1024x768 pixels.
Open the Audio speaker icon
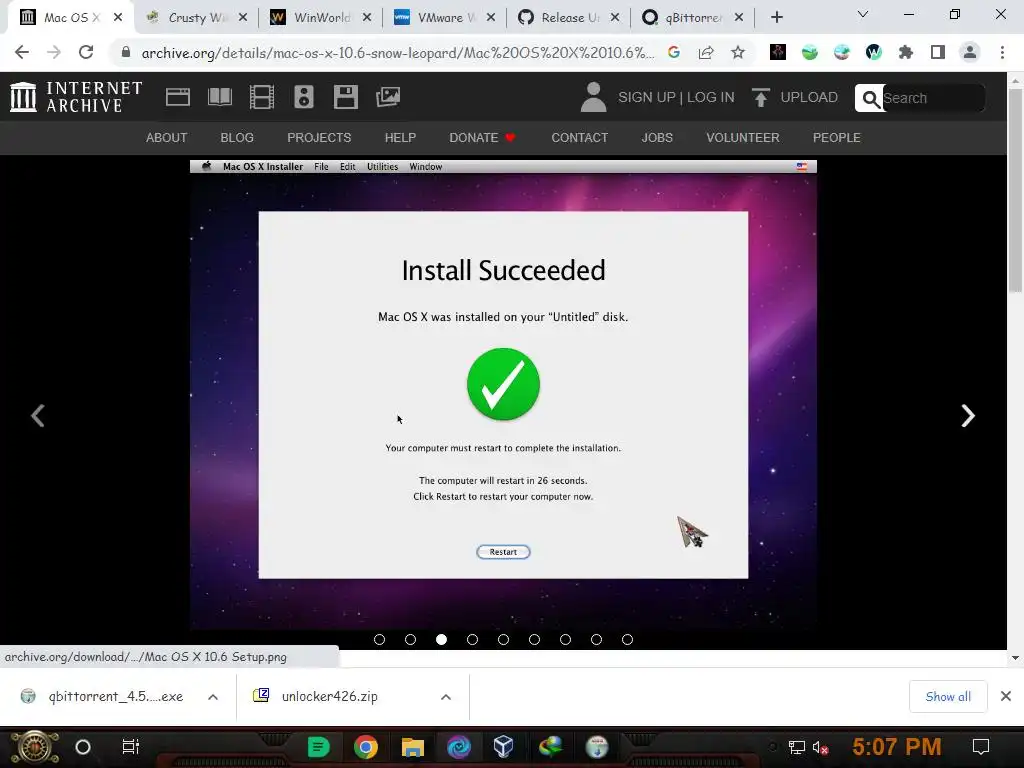click(304, 97)
